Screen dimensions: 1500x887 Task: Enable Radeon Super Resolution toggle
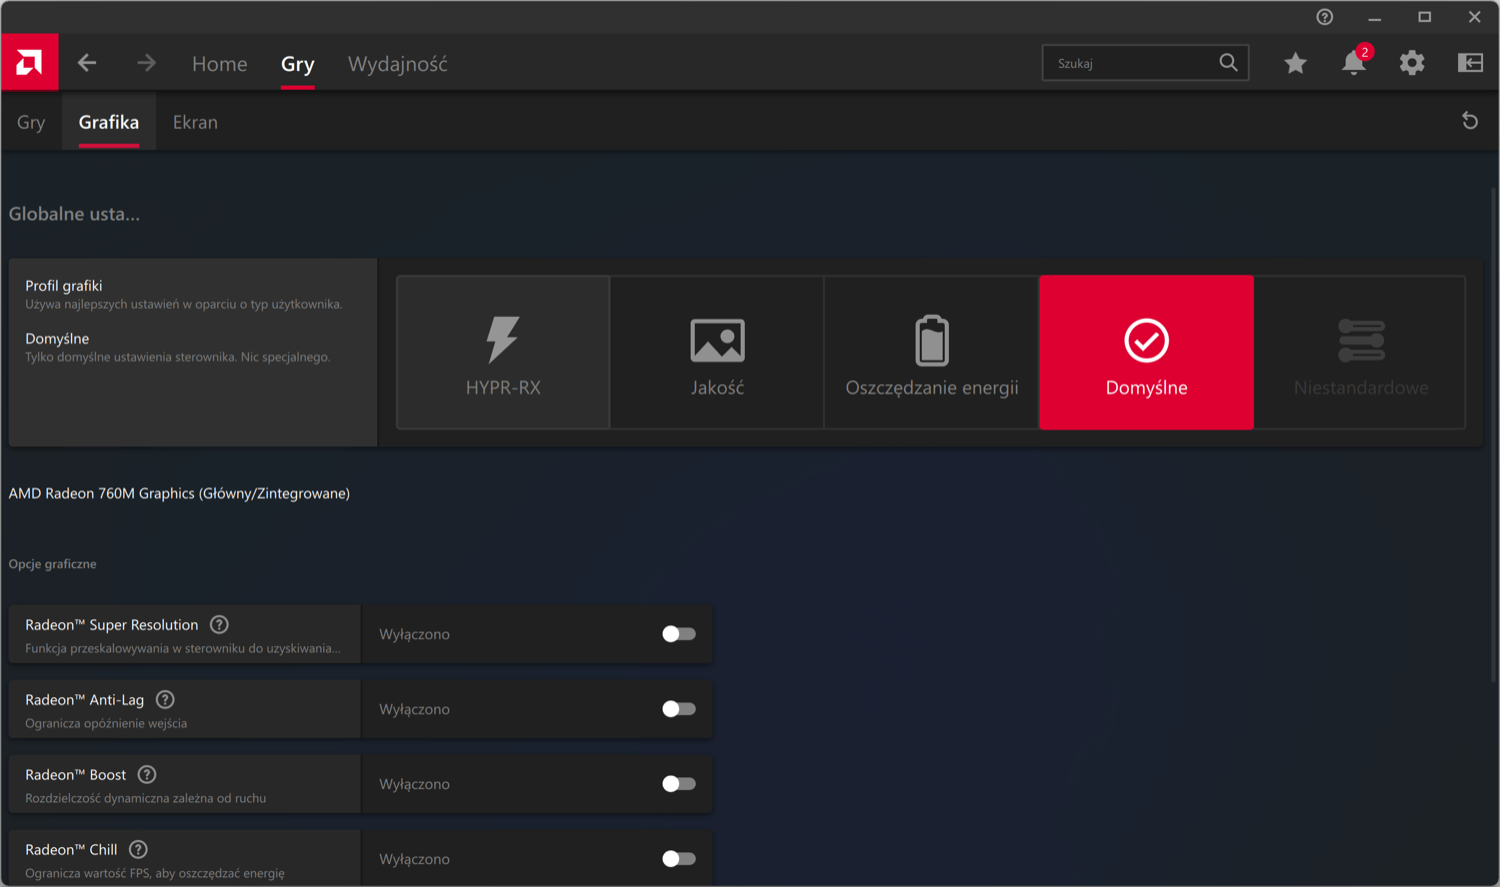(679, 634)
